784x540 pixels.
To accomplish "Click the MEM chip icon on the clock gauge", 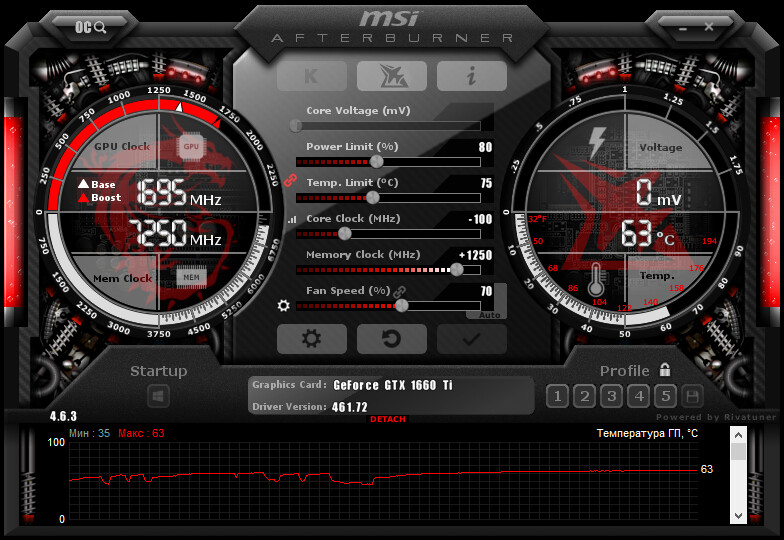I will pos(191,278).
